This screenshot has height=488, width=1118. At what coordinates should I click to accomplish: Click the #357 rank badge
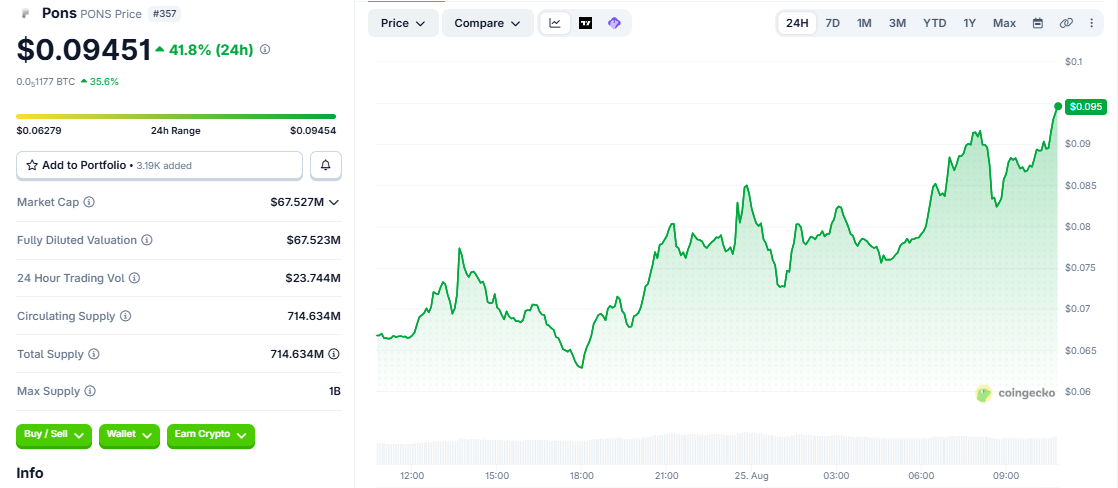(165, 14)
